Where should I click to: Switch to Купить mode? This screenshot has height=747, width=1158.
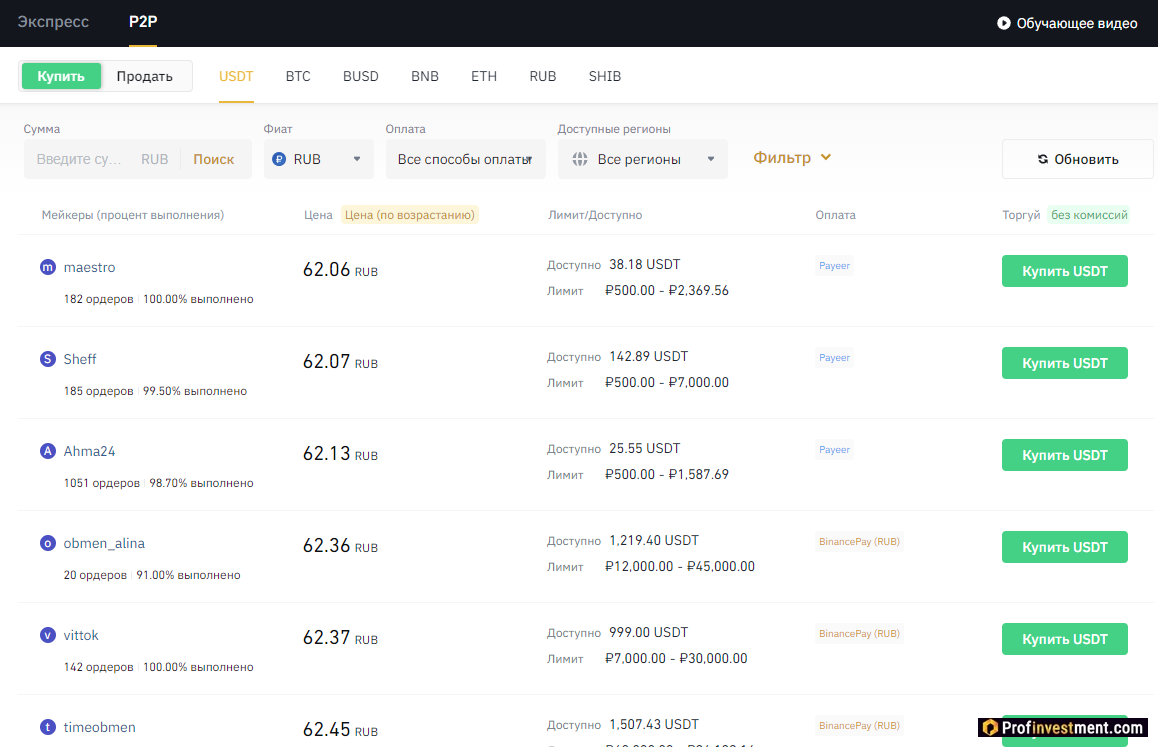[x=61, y=76]
